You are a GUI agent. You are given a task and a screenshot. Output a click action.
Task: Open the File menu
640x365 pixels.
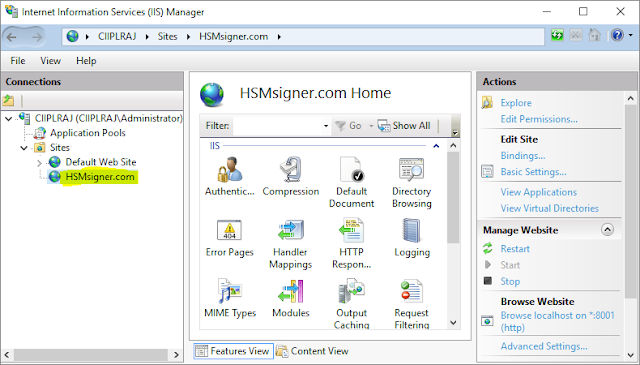click(x=18, y=61)
